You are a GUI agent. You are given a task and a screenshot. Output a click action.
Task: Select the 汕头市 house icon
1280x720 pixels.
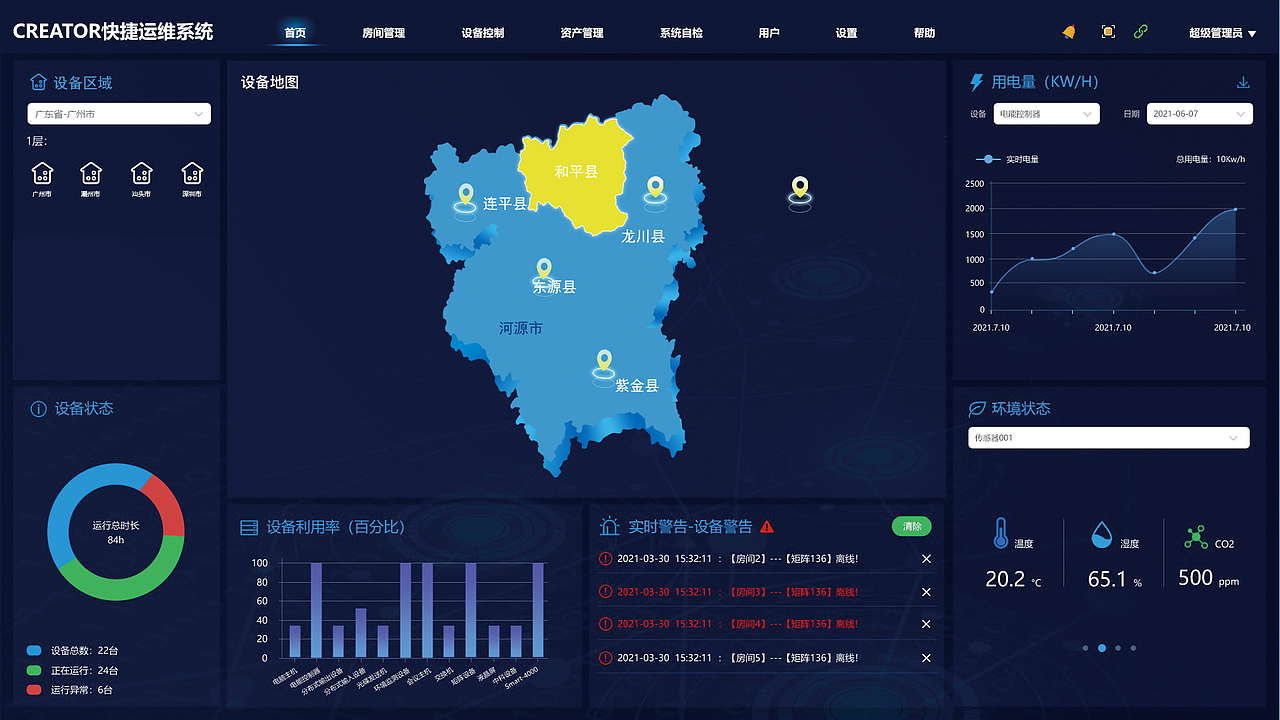142,173
